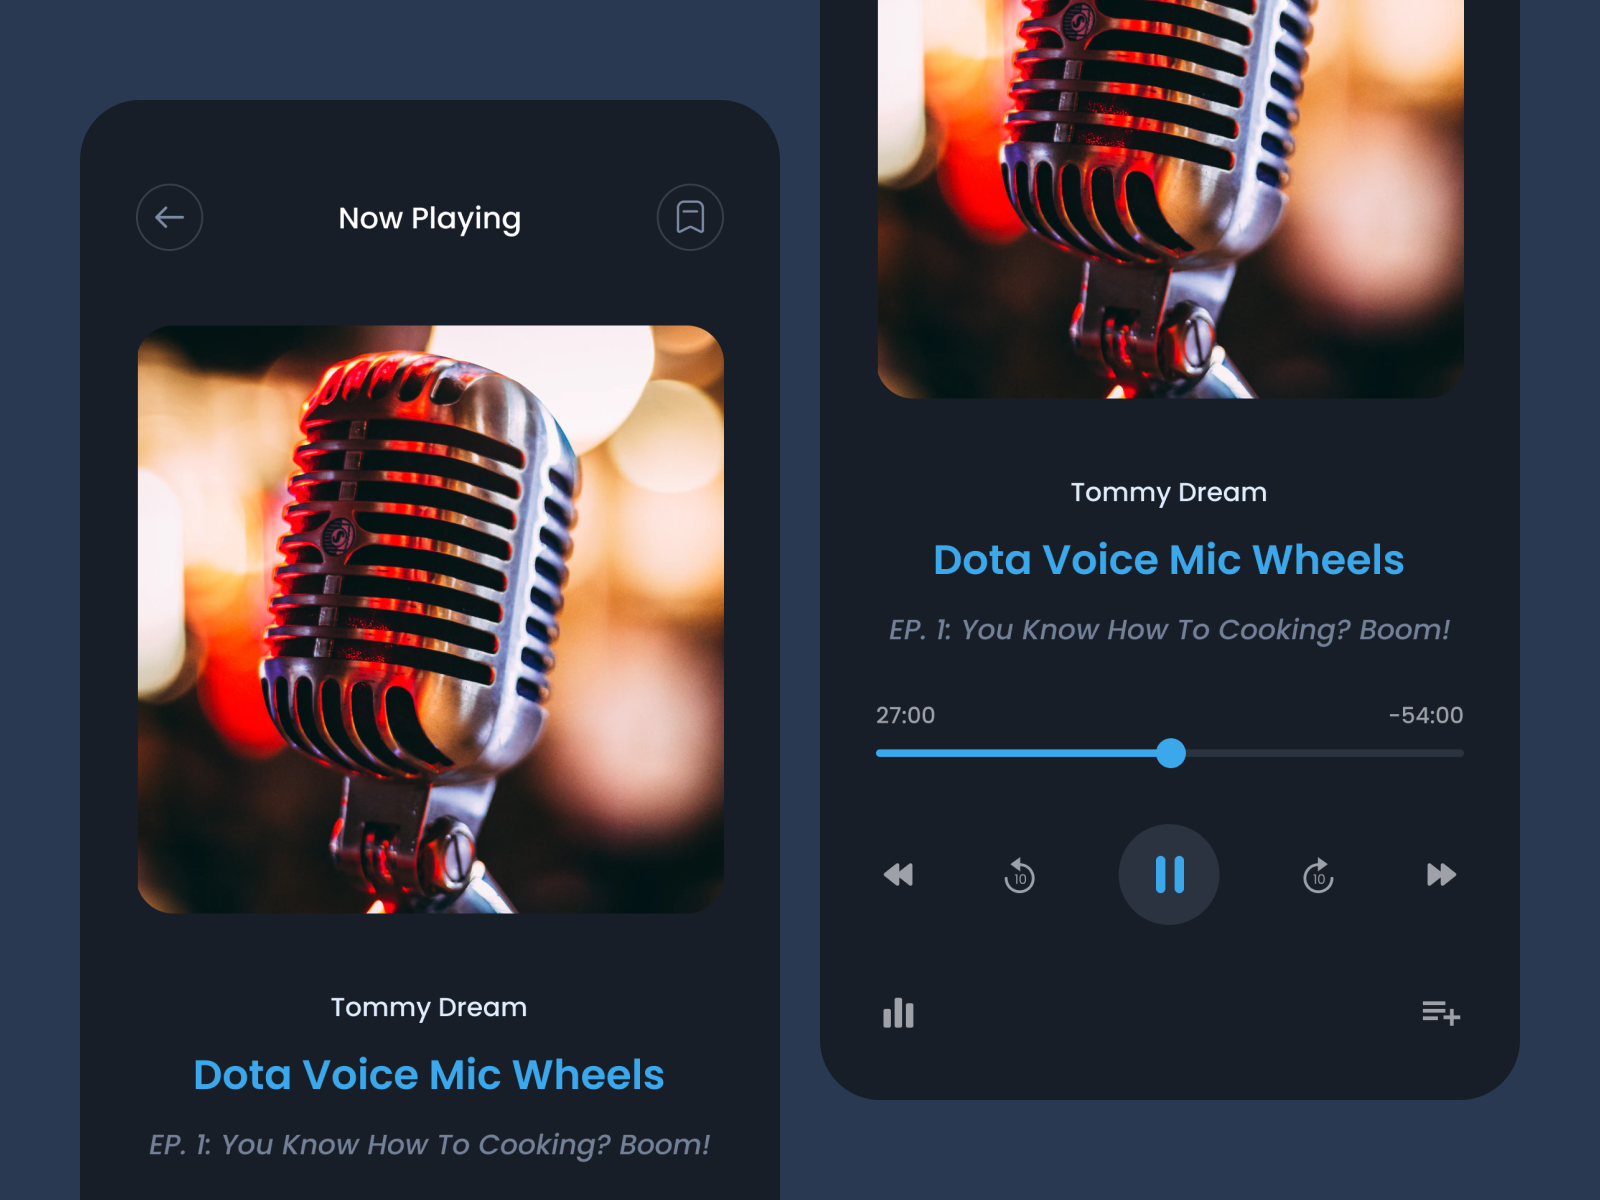Skip to the next track
This screenshot has height=1200, width=1600.
pos(1441,875)
